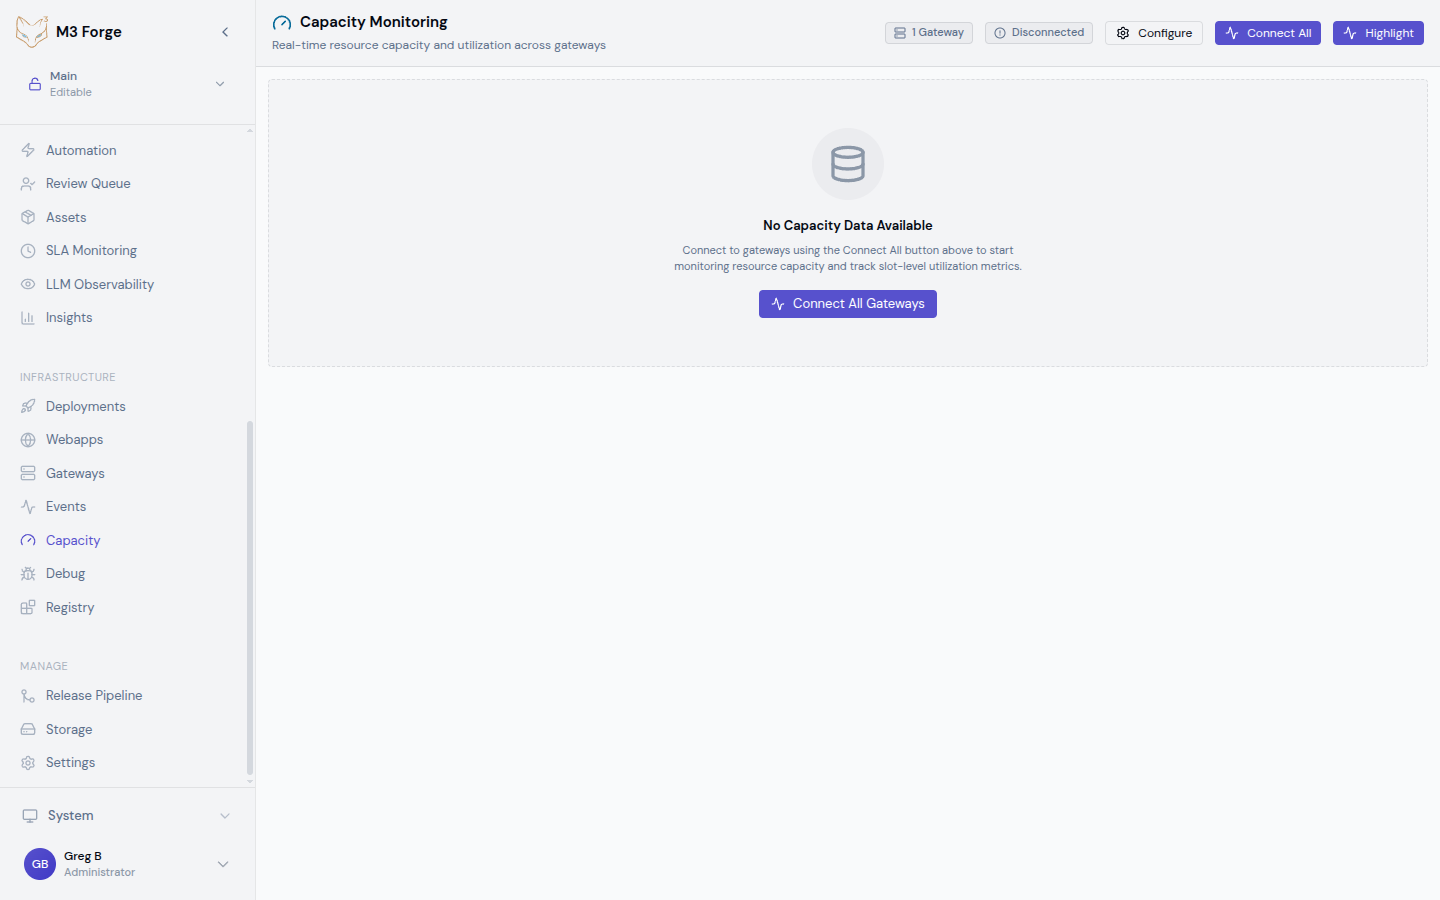This screenshot has height=900, width=1440.
Task: Open the Greg B user menu
Action: click(223, 864)
